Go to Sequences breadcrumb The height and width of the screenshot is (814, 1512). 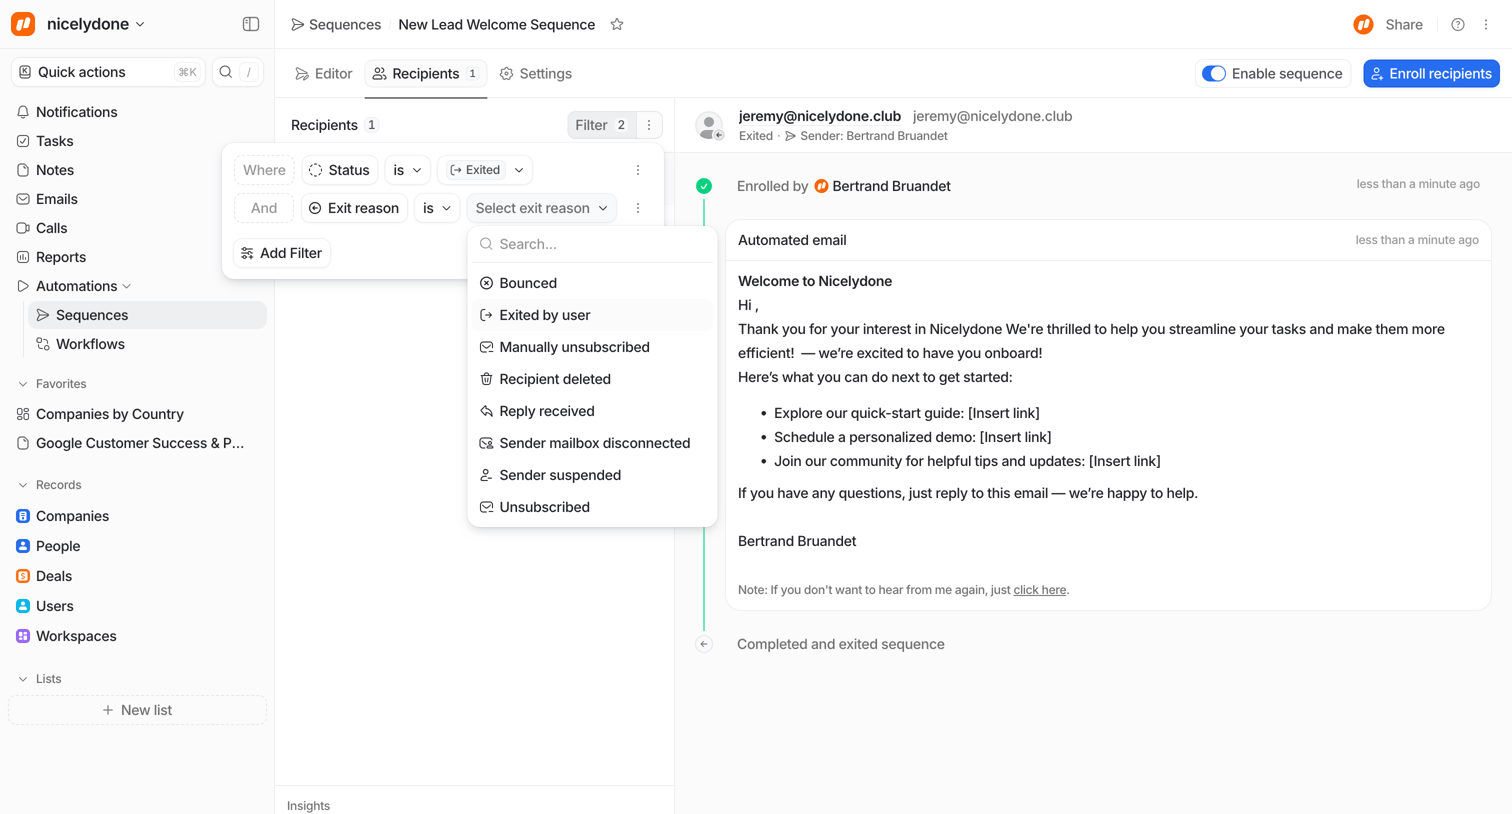click(x=336, y=24)
